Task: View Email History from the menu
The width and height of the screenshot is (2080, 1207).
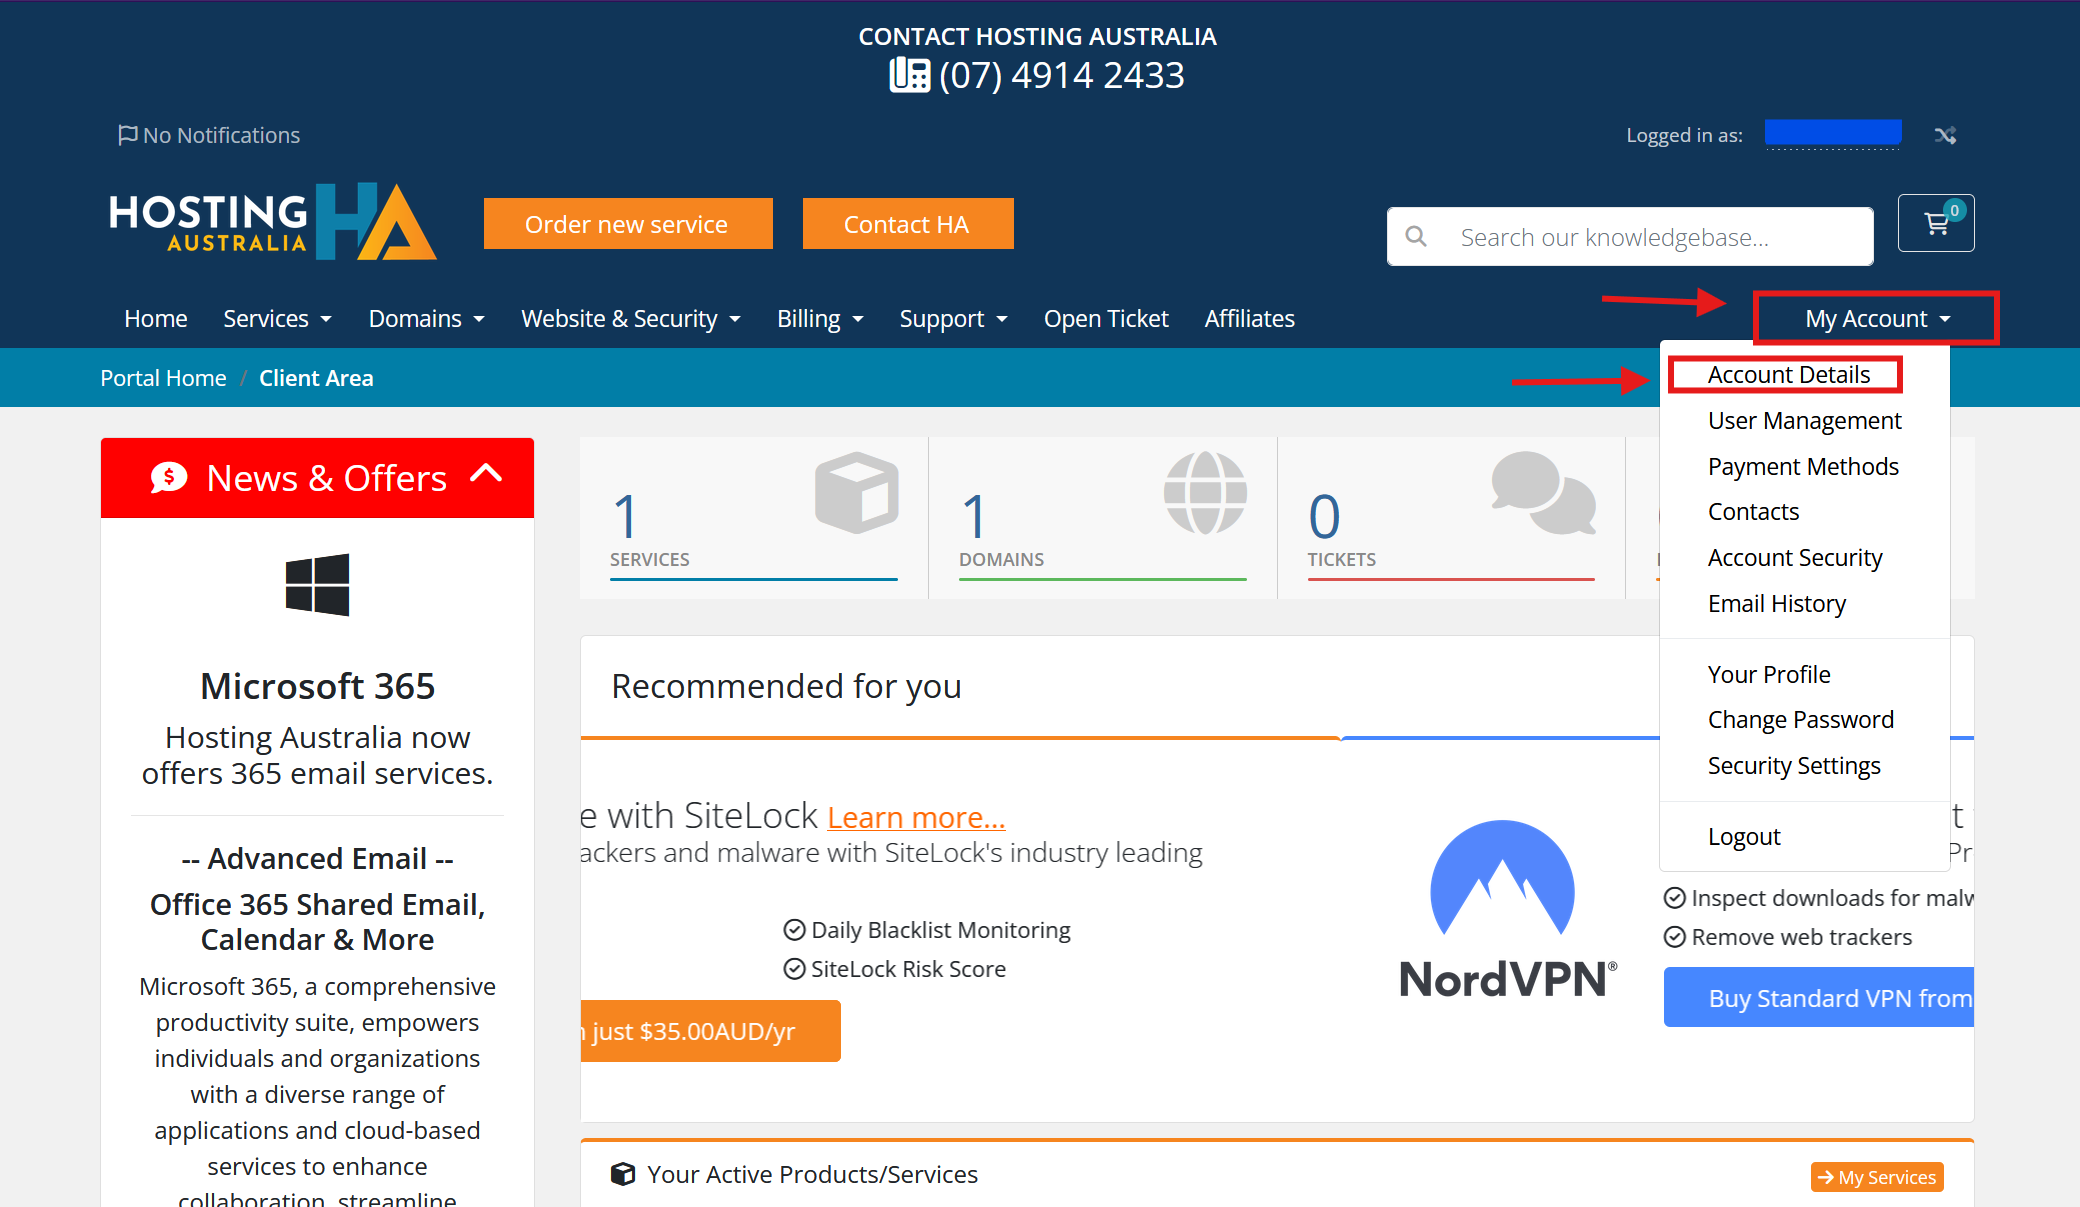Action: pyautogui.click(x=1777, y=604)
